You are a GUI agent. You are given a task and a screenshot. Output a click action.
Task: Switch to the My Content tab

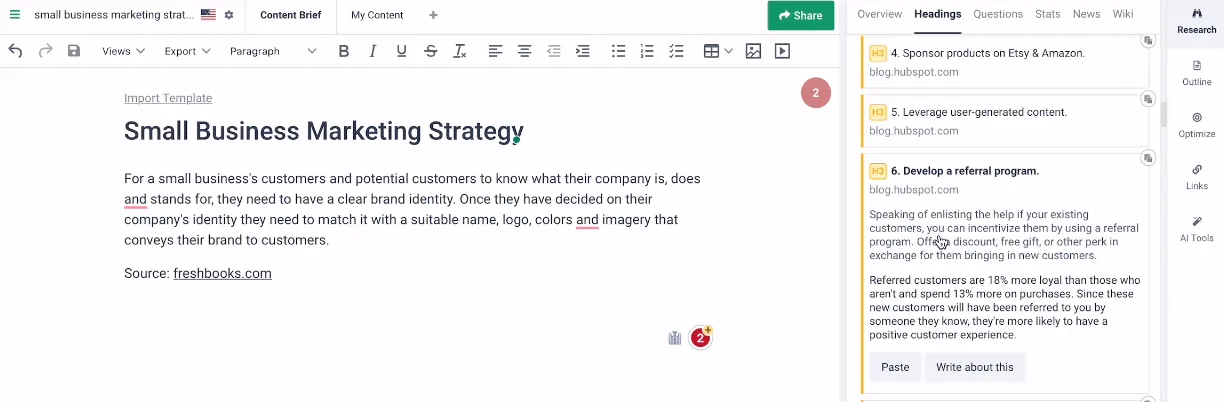click(377, 15)
